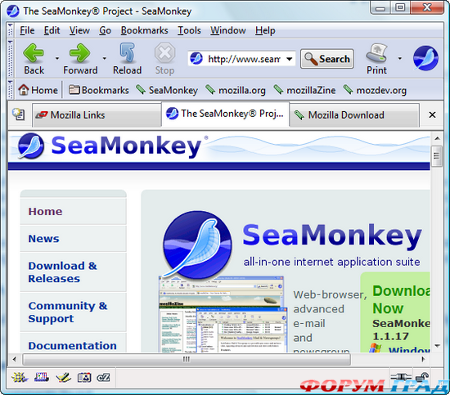450x395 pixels.
Task: Collapse the personal toolbar grippy
Action: [x=10, y=90]
